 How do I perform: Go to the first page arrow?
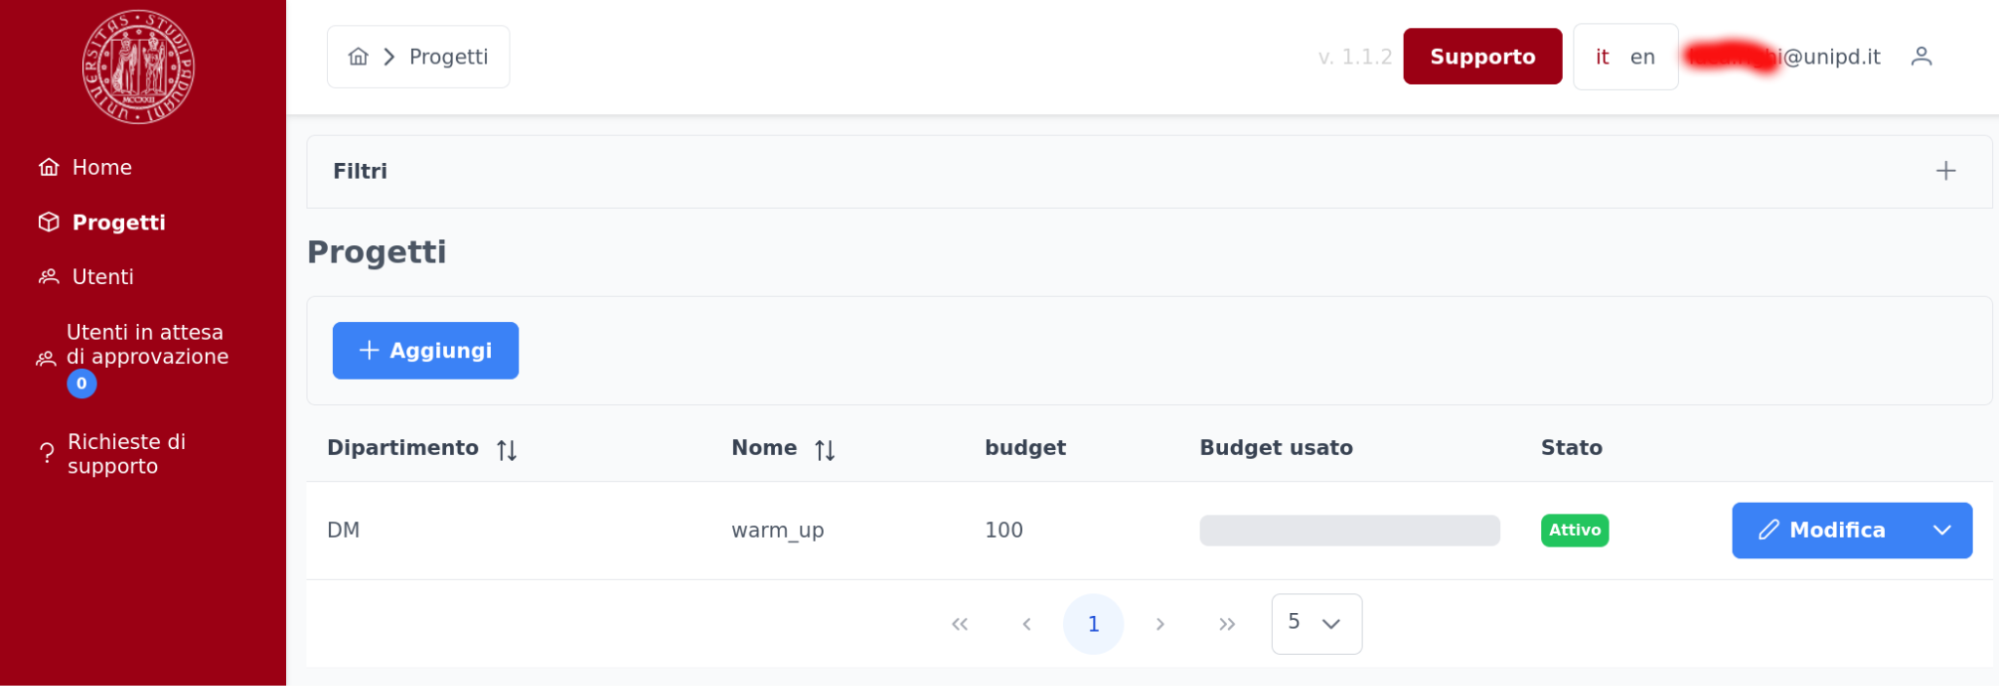click(x=960, y=624)
